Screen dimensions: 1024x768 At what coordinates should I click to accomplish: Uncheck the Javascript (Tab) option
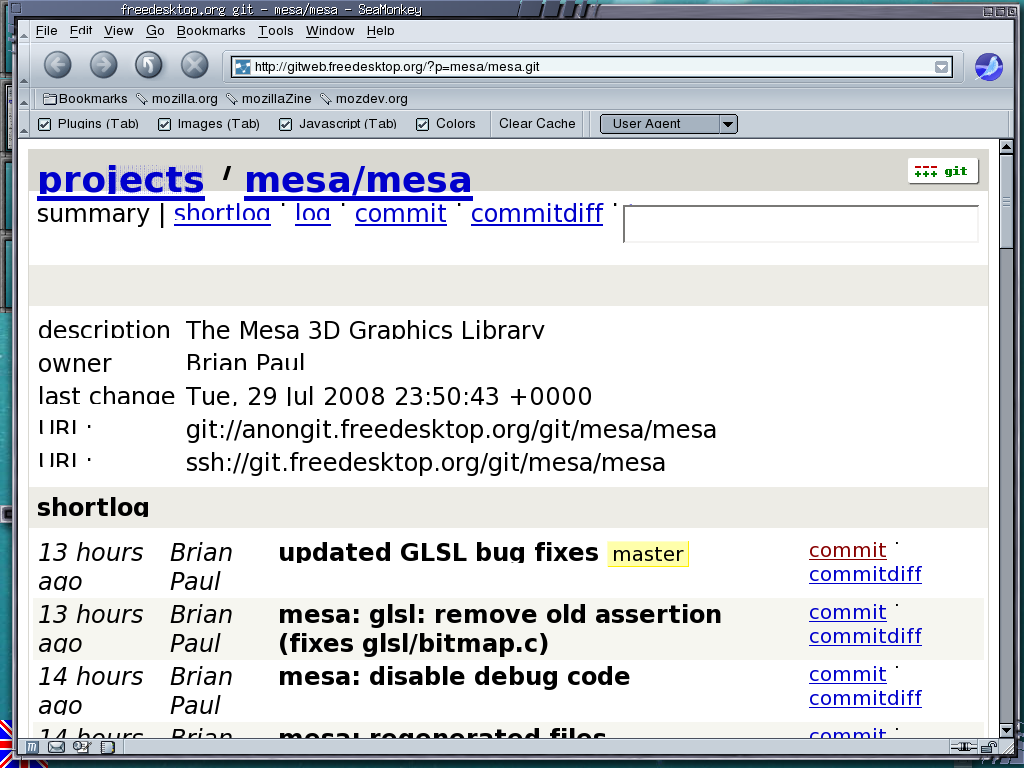286,124
